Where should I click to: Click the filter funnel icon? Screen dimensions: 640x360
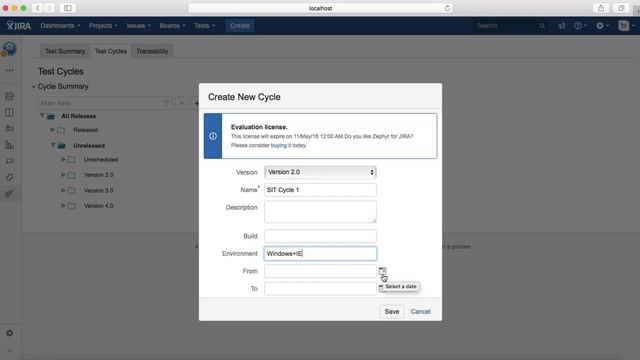pos(166,103)
